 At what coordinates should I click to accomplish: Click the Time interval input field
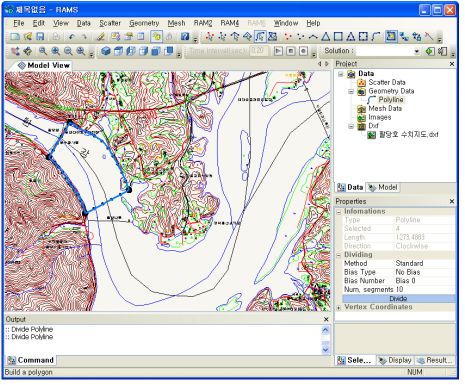pos(258,51)
